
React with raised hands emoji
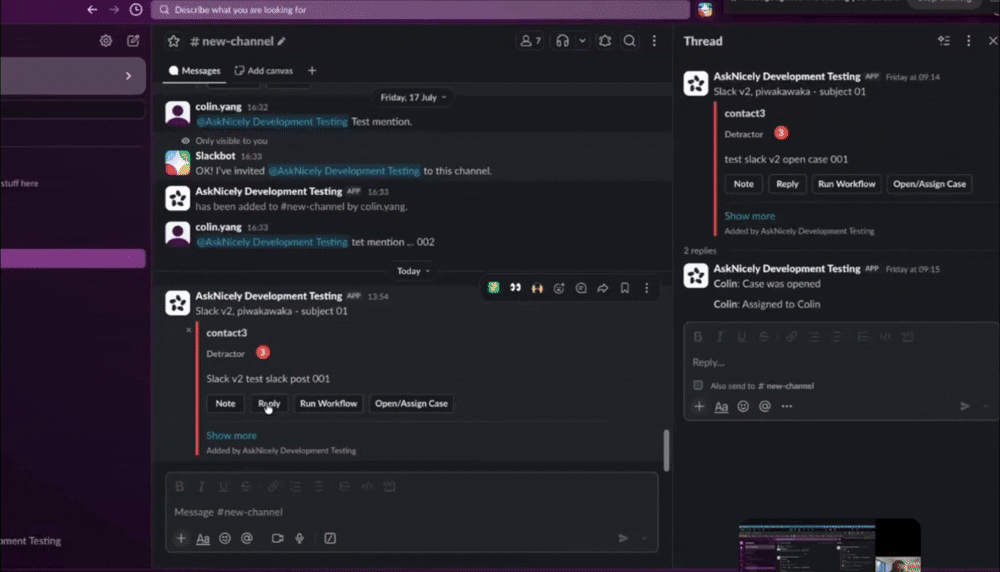point(537,288)
